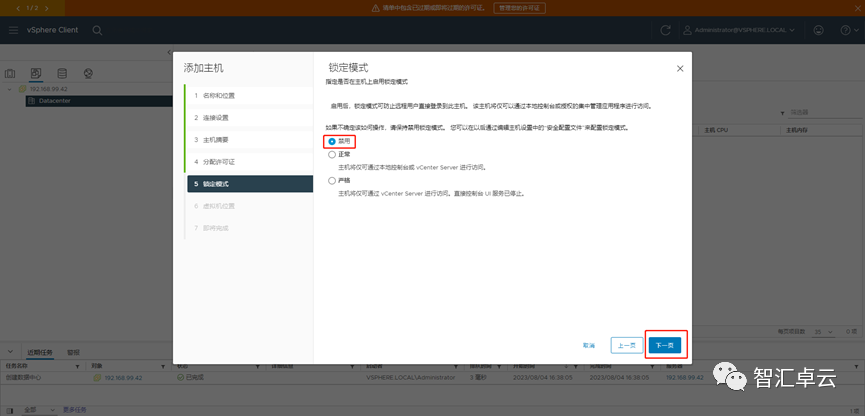The width and height of the screenshot is (865, 416).
Task: Go to next license warning banner
Action: pyautogui.click(x=46, y=8)
